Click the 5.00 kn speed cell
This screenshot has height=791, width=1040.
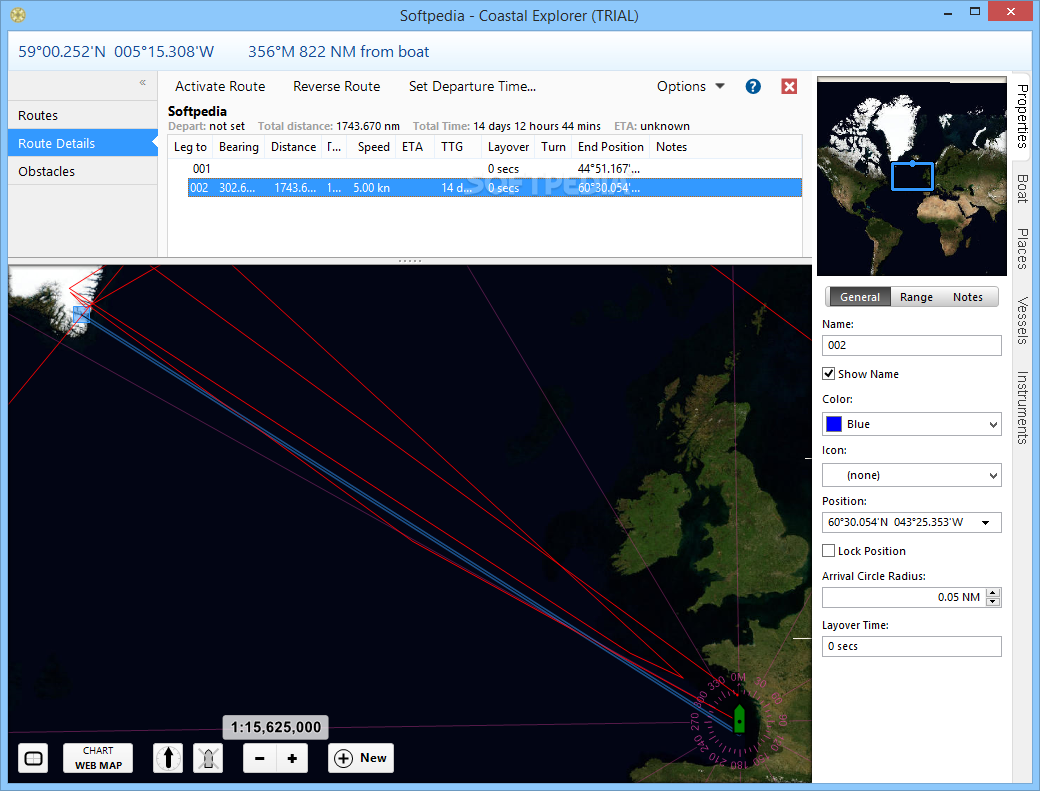point(371,188)
